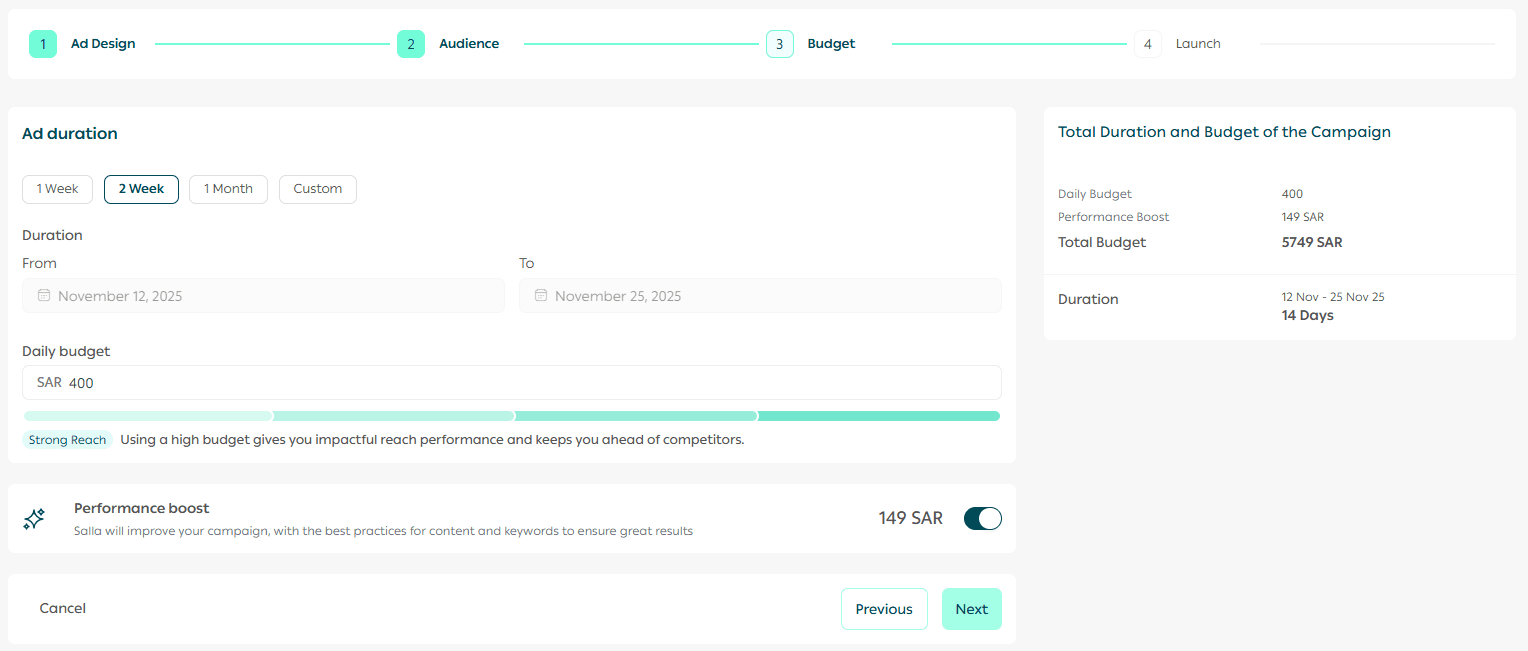Disable the Performance boost toggle
The image size is (1528, 651).
982,518
